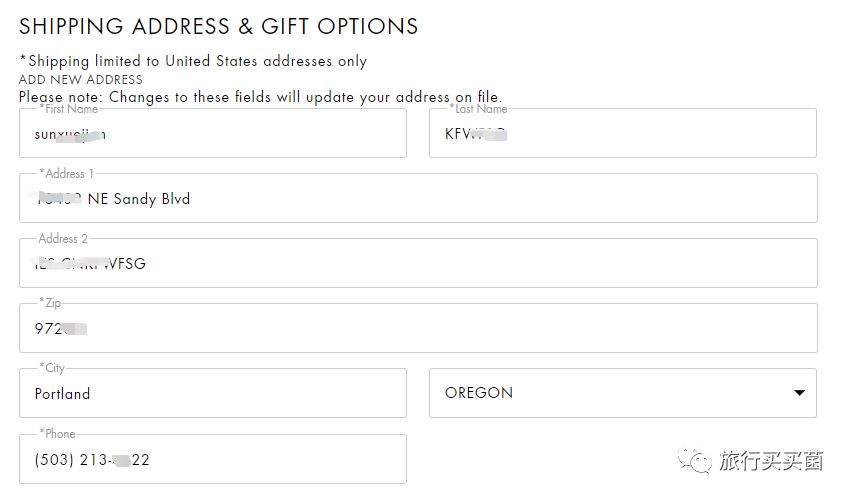
Task: Click the *First Name field label
Action: pos(68,109)
